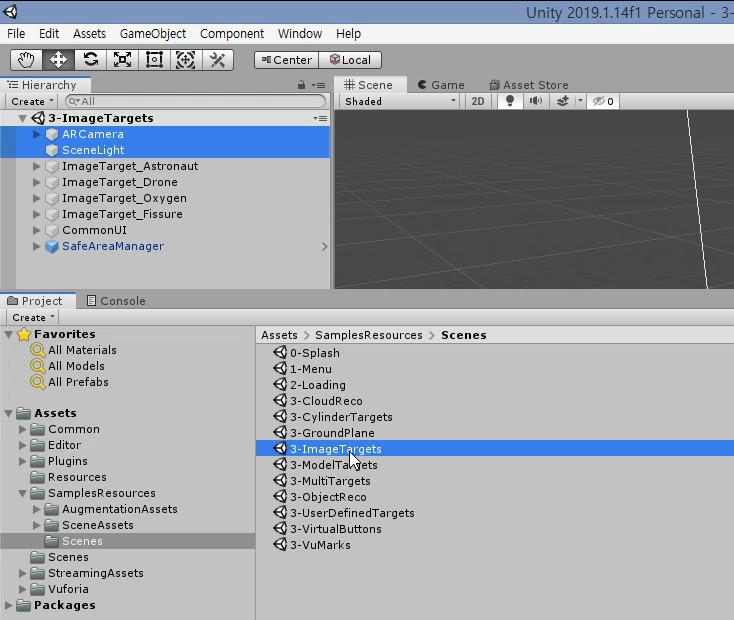Click SamplesResources breadcrumb link
This screenshot has height=620, width=734.
click(368, 335)
